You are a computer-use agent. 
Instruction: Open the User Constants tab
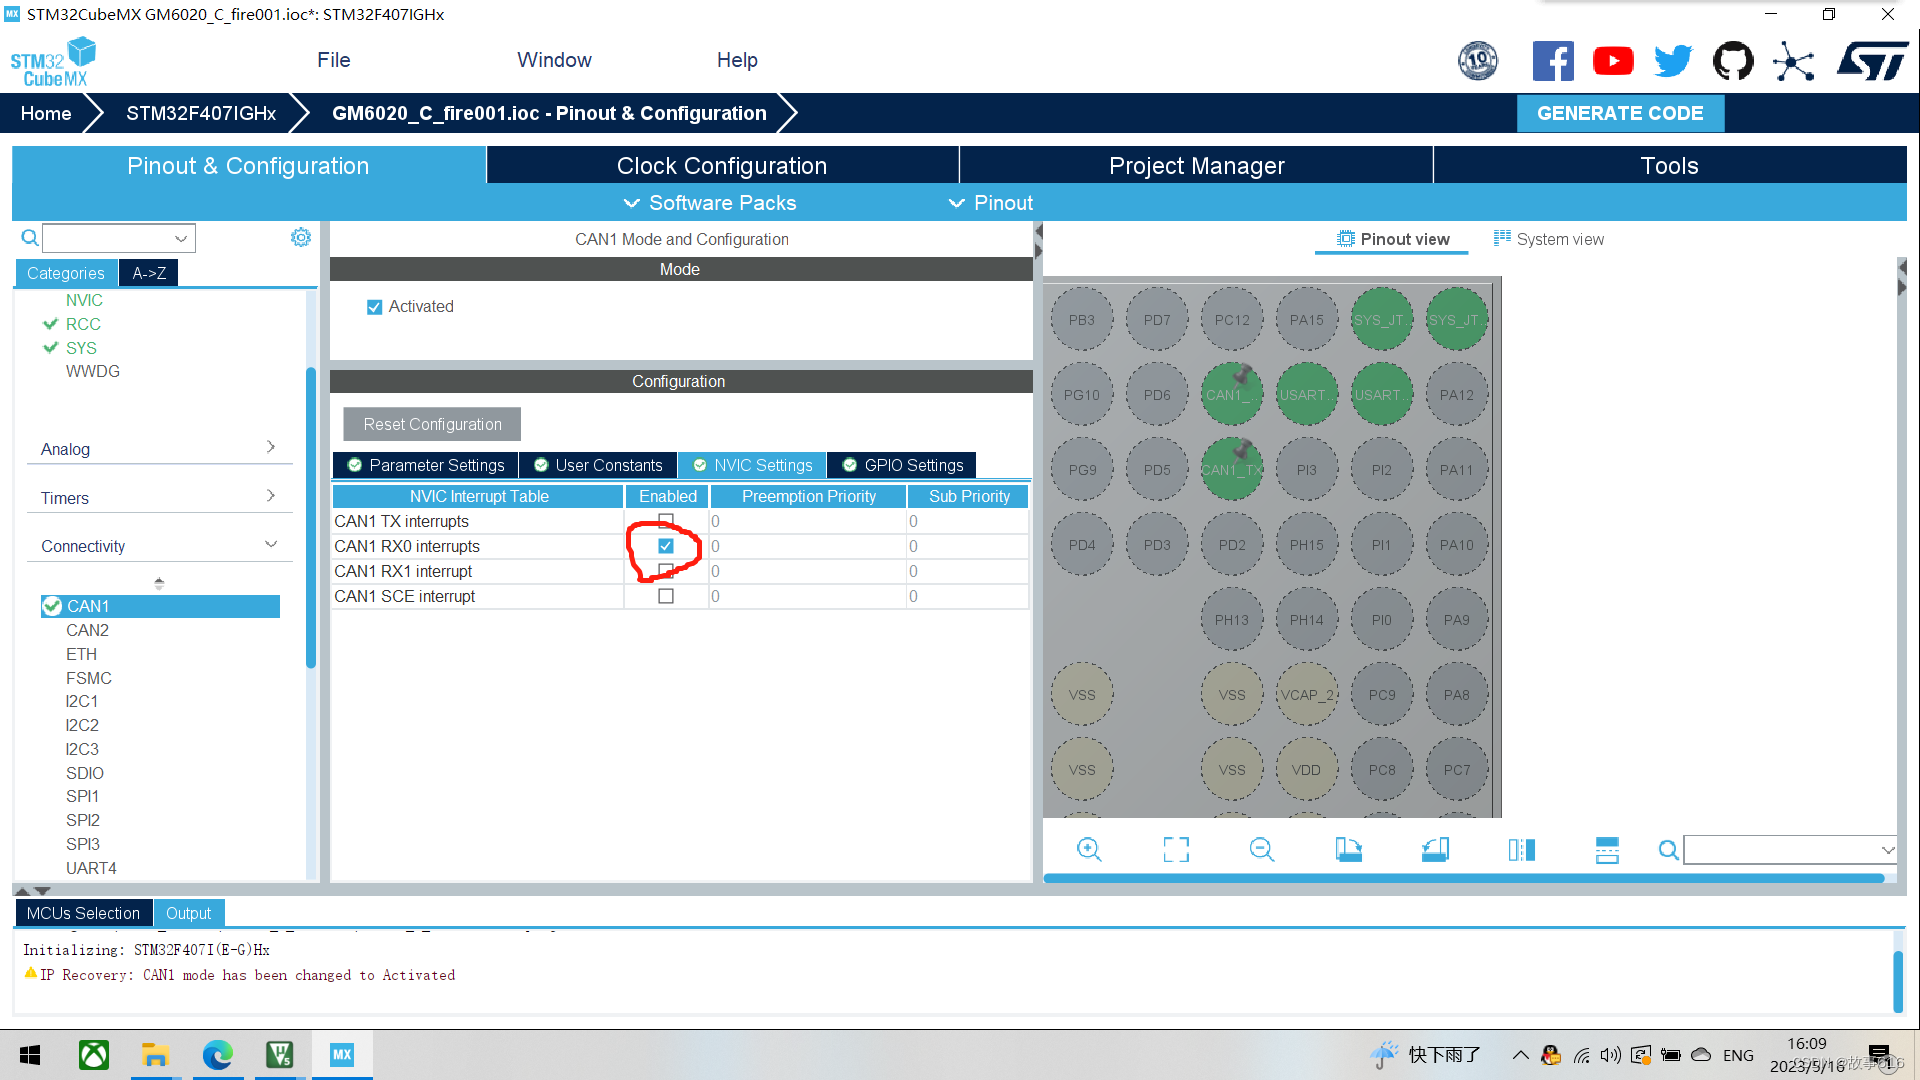[598, 465]
